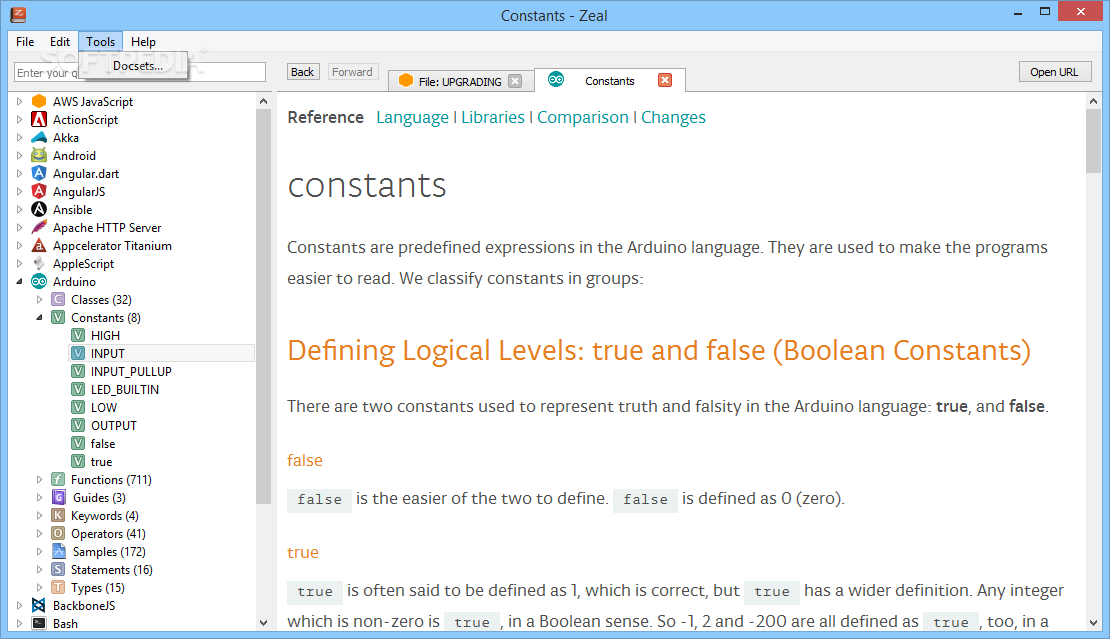
Task: Select the false constant in tree
Action: point(103,444)
